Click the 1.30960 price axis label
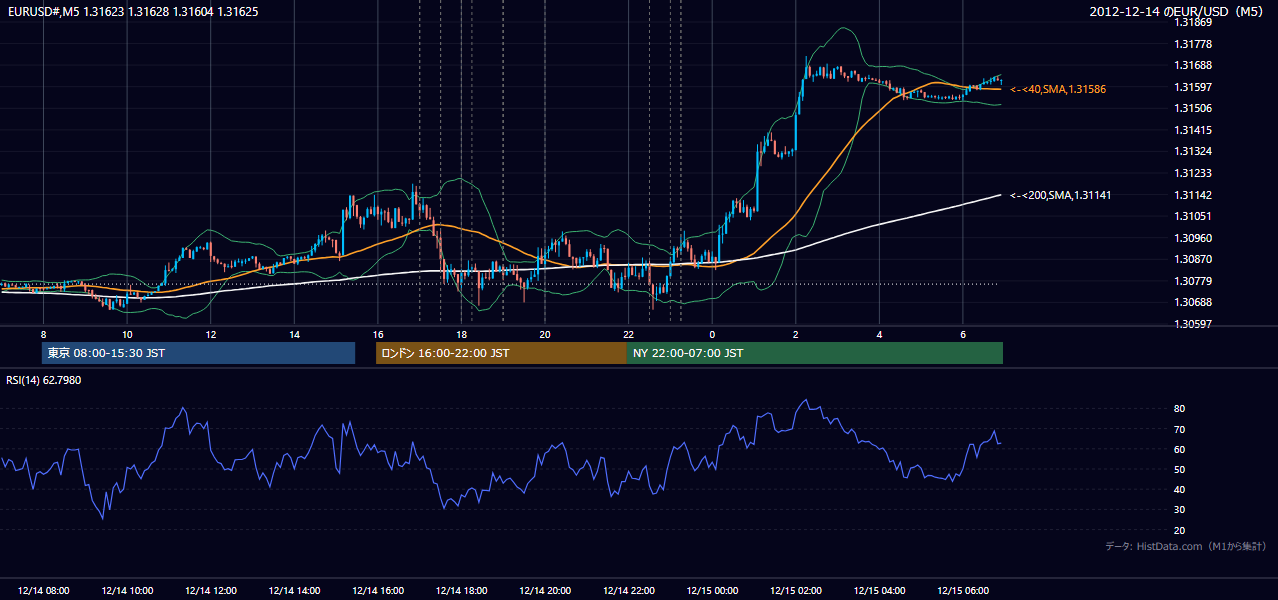Screen dimensions: 1278x600 pos(1193,238)
